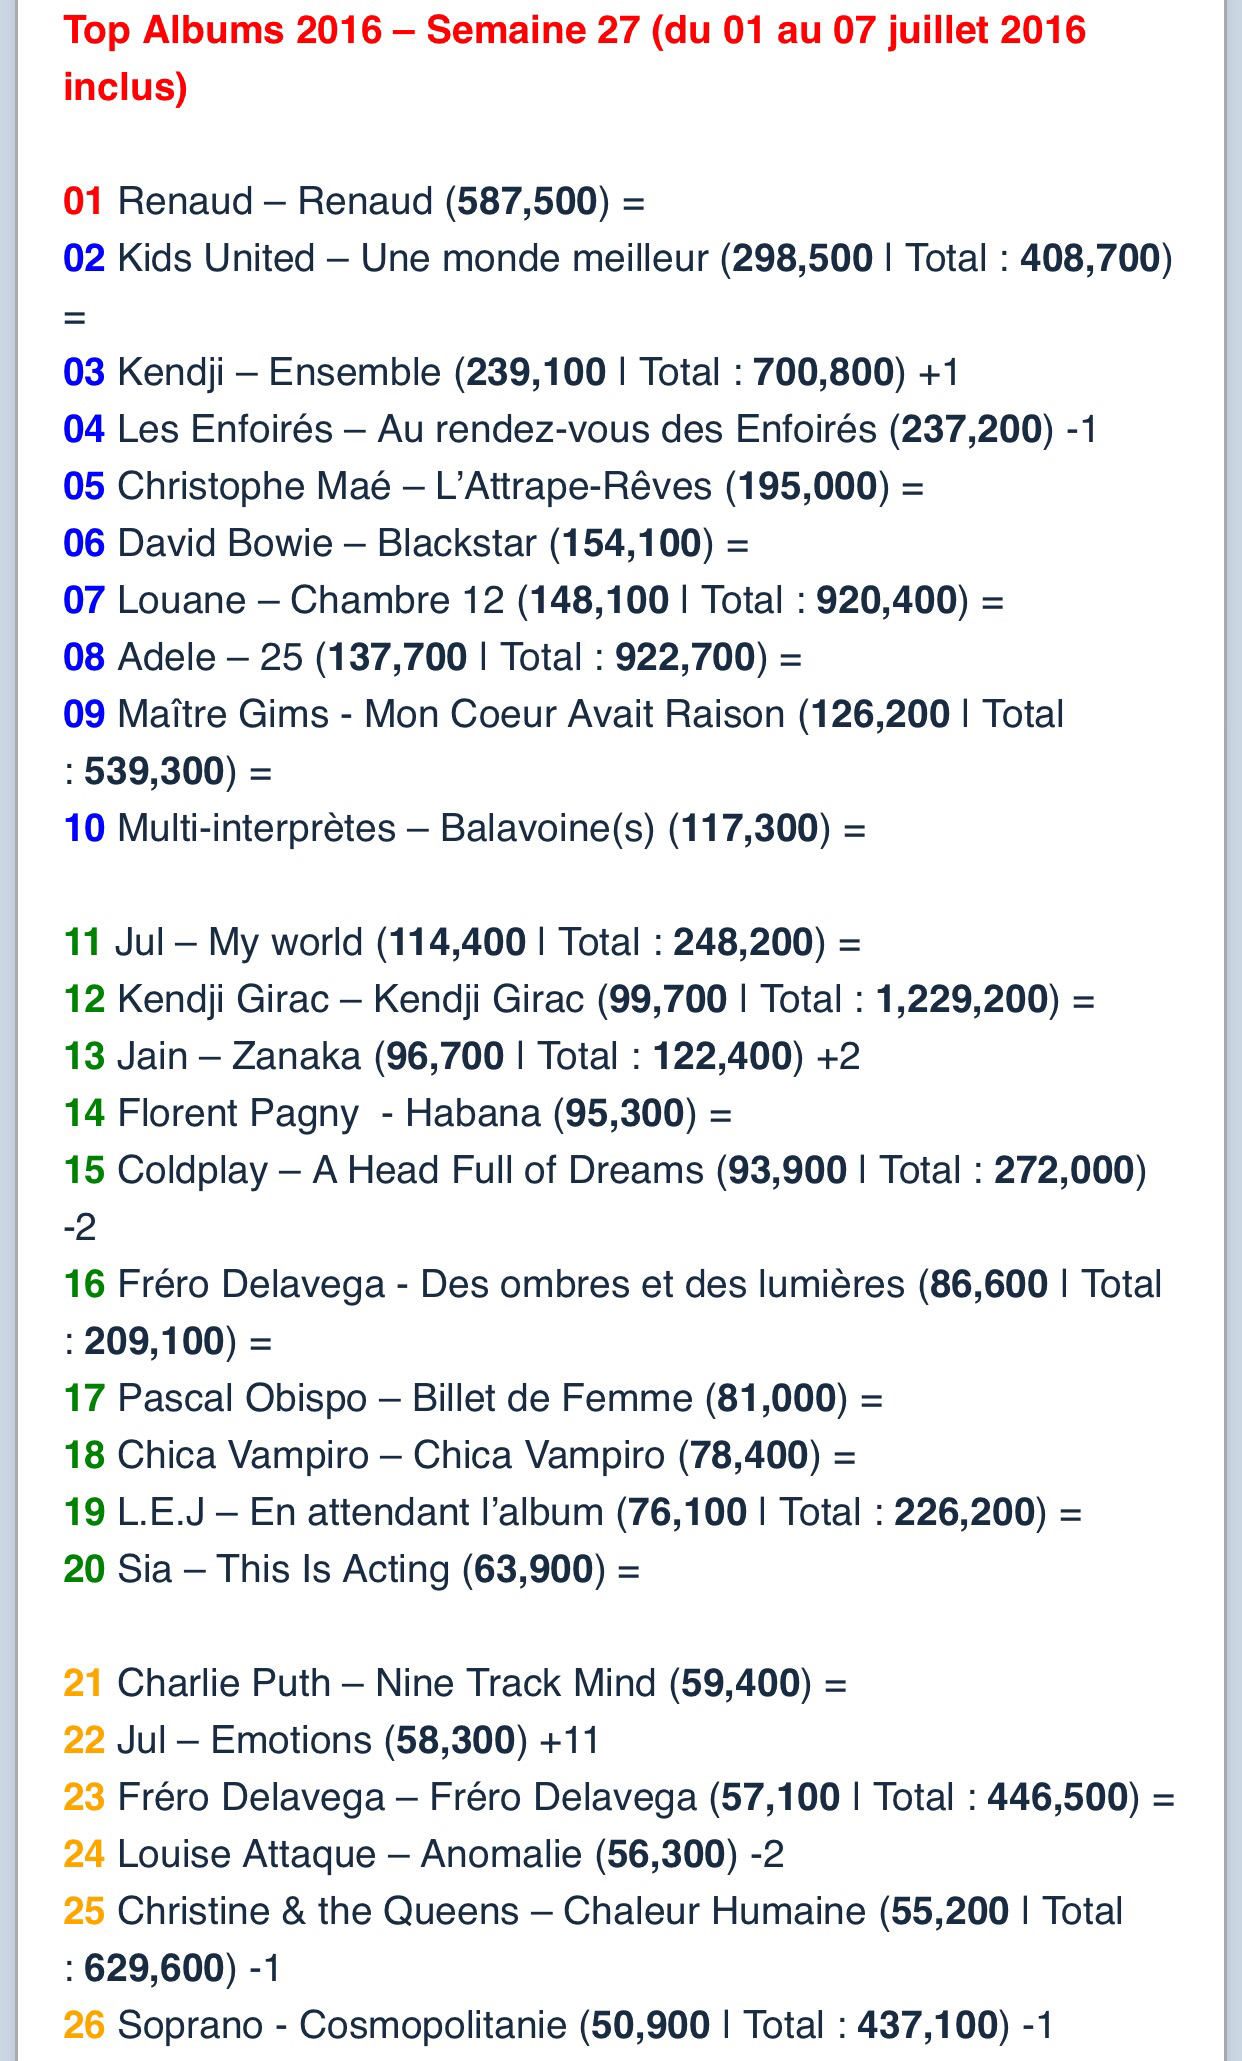This screenshot has height=2061, width=1242.
Task: Select the Jain – Zanaka line
Action: tap(461, 1057)
